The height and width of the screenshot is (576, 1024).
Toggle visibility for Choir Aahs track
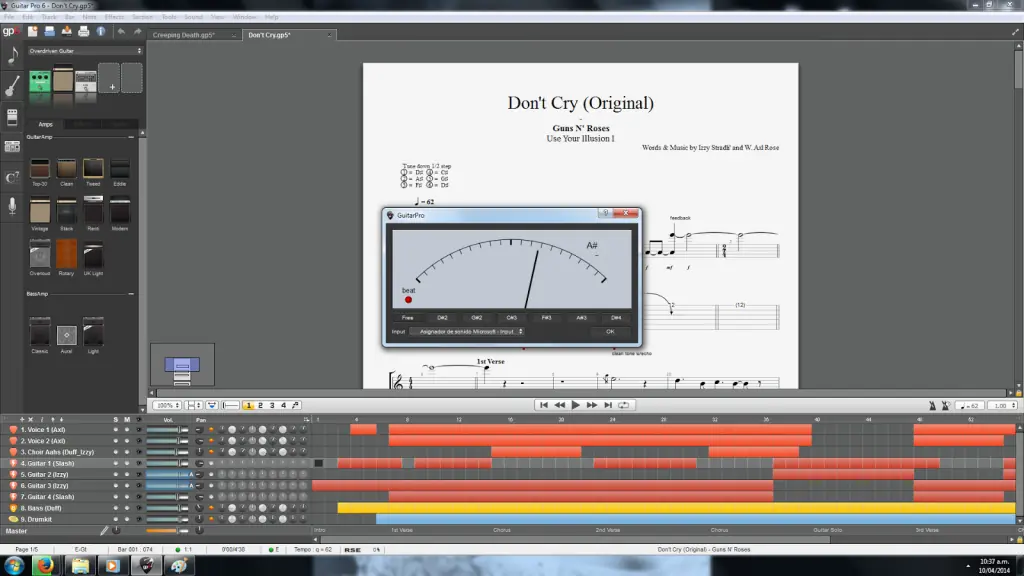pos(138,452)
